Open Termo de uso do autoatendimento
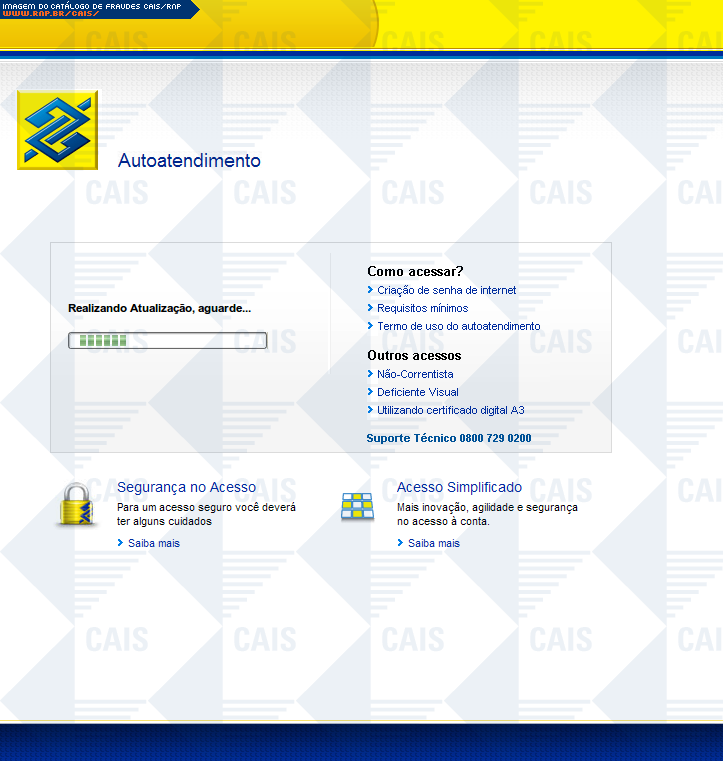Screen dimensions: 723x761 tap(458, 326)
